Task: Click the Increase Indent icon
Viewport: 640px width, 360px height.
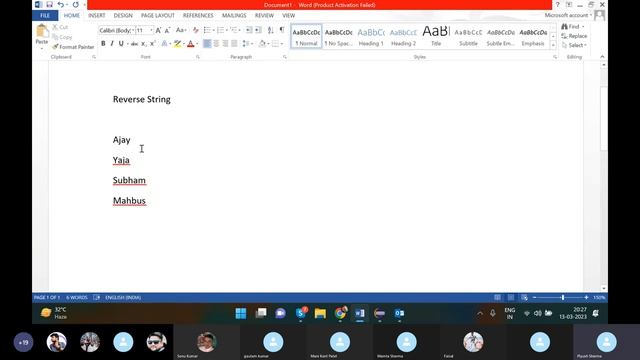Action: coord(258,30)
